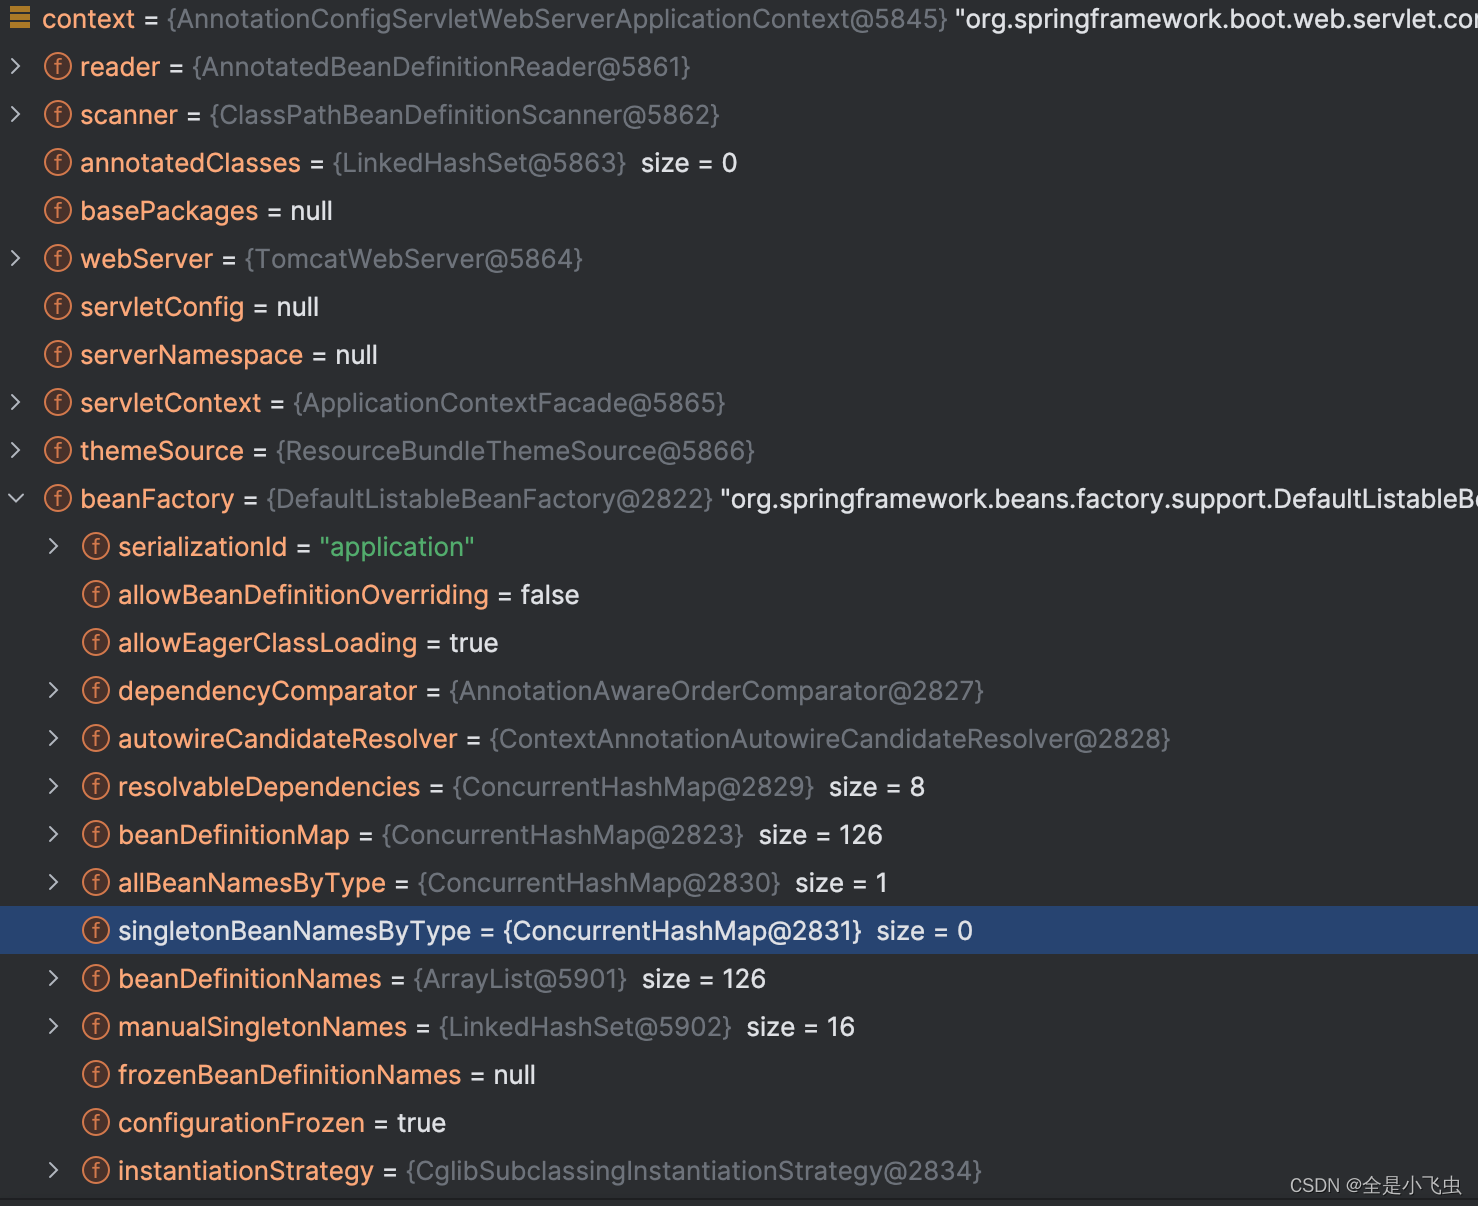Click the field icon beside basePackages
Screen dimensions: 1478x1206
pyautogui.click(x=58, y=210)
